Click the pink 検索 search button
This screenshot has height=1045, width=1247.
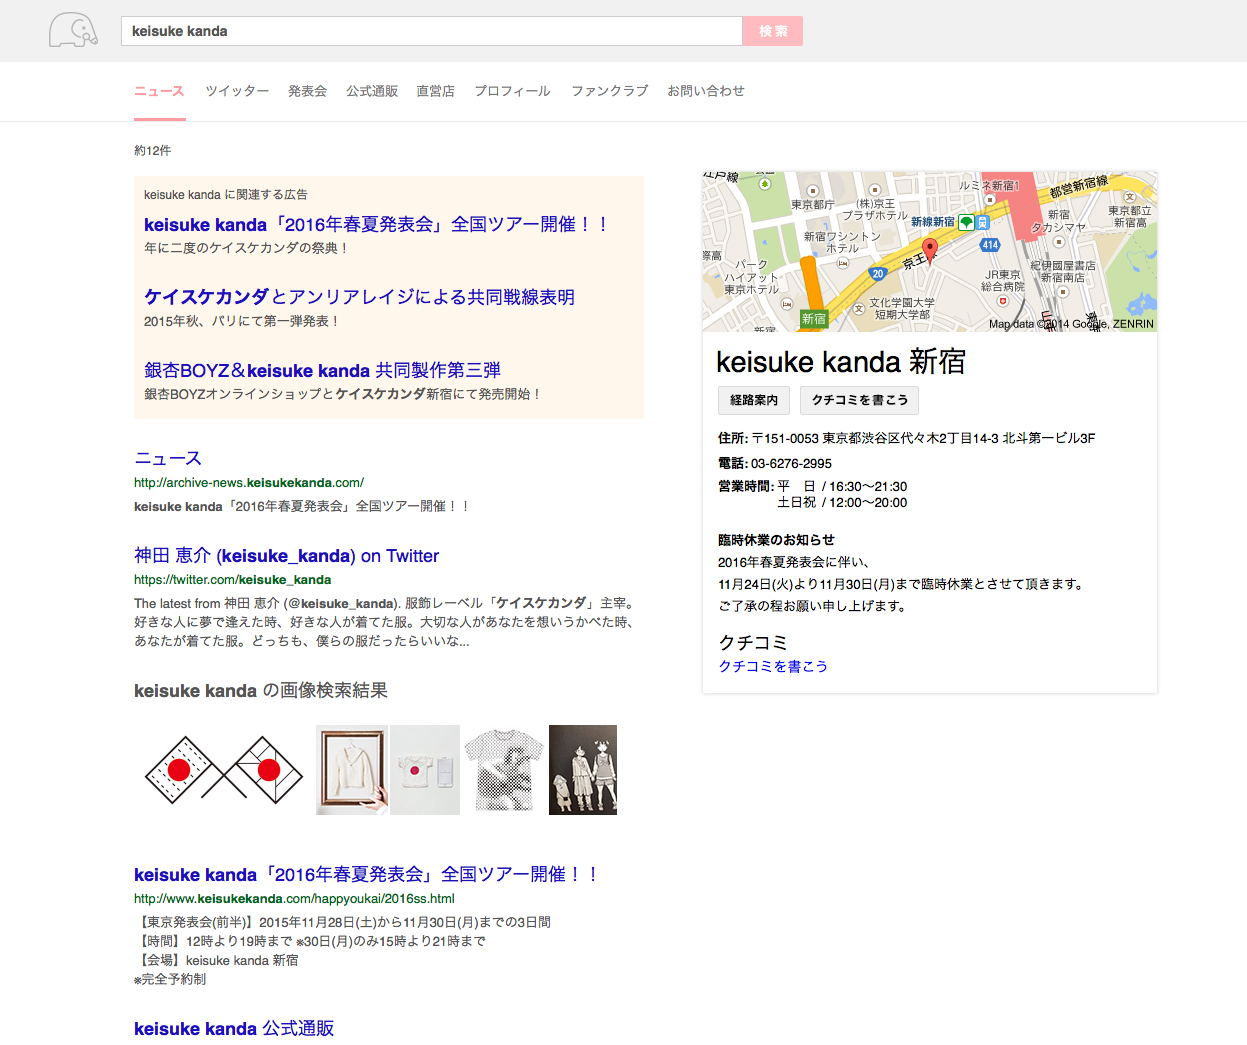pos(772,31)
